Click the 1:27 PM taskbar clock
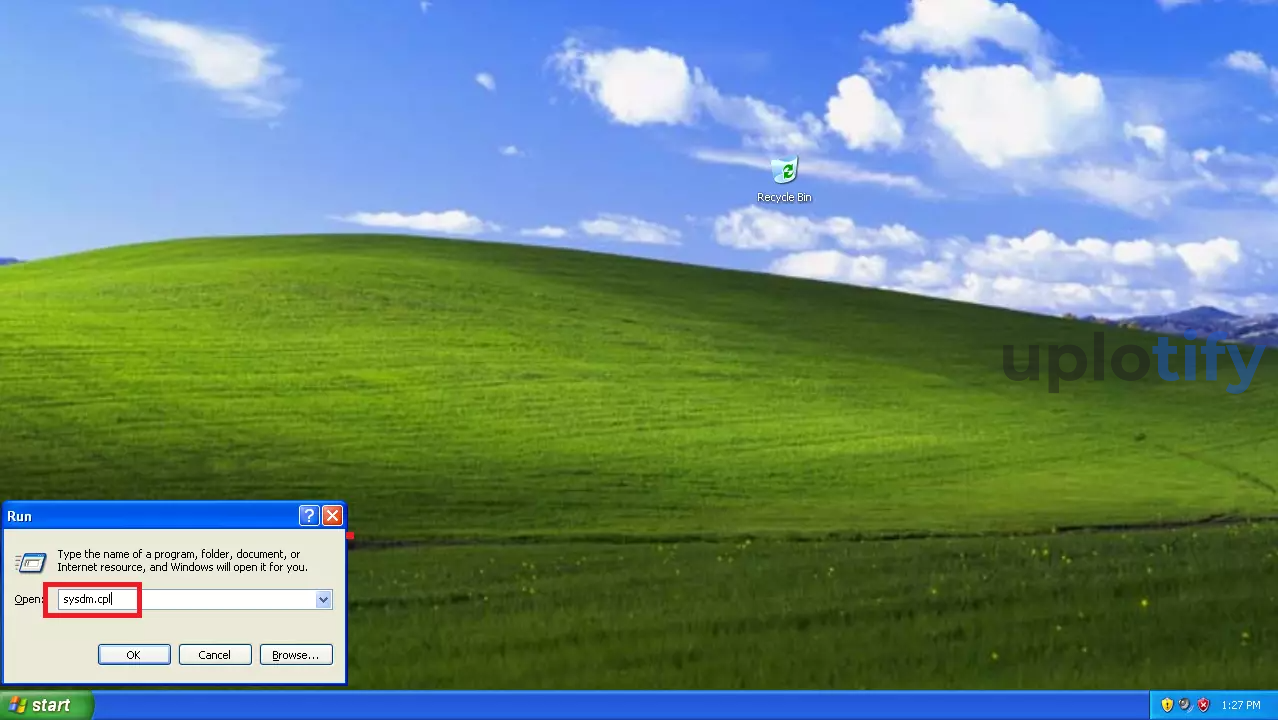The image size is (1278, 720). click(x=1240, y=706)
